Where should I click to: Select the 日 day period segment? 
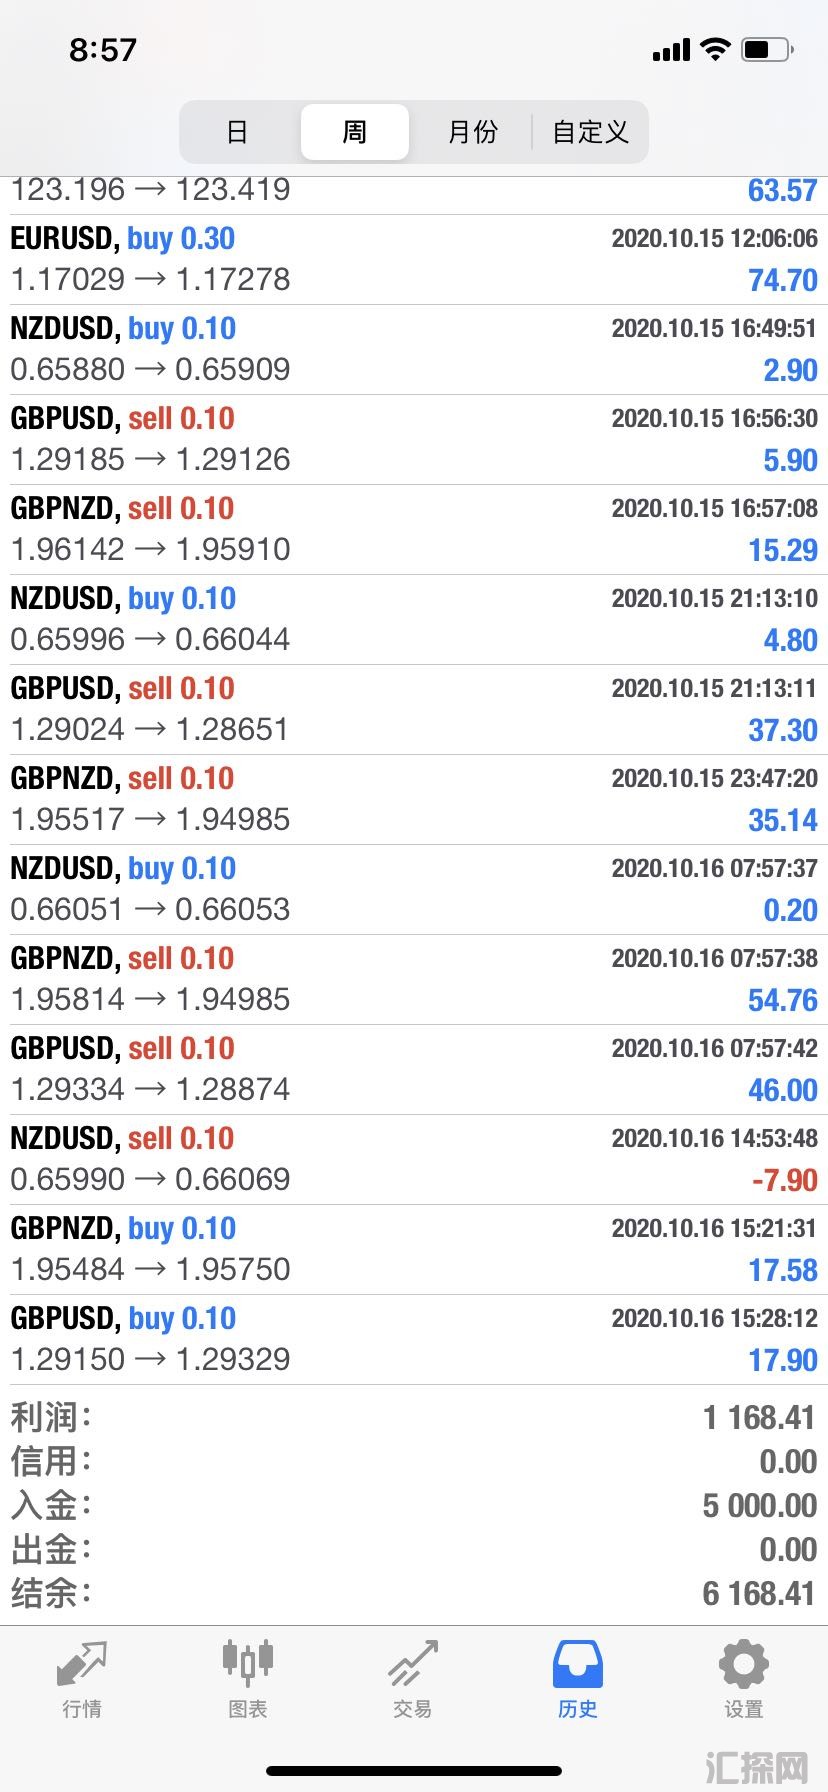pos(237,132)
